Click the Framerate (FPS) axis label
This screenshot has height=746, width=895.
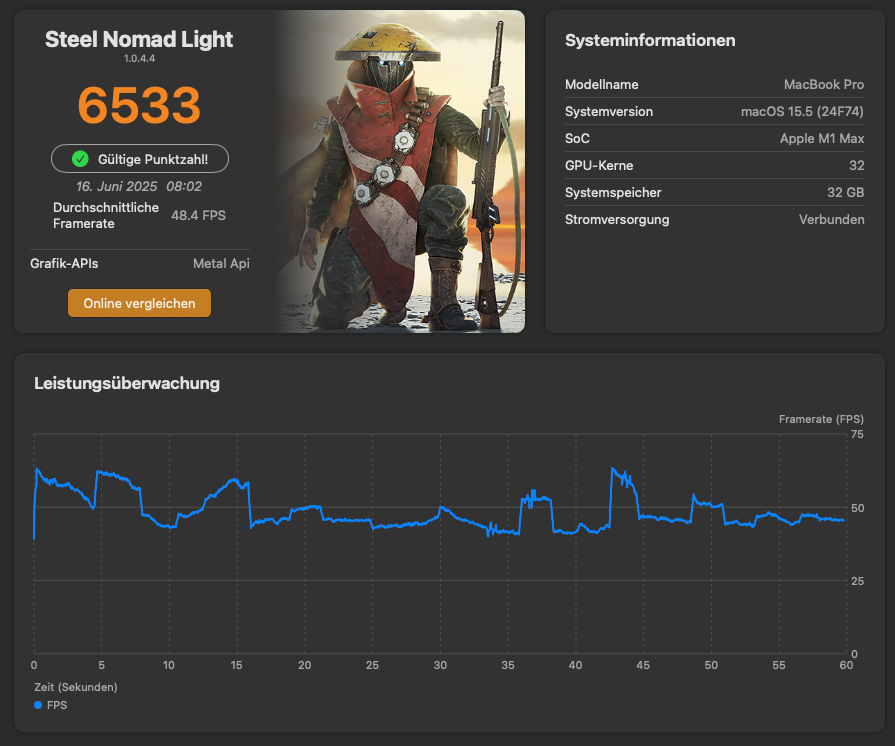coord(821,420)
